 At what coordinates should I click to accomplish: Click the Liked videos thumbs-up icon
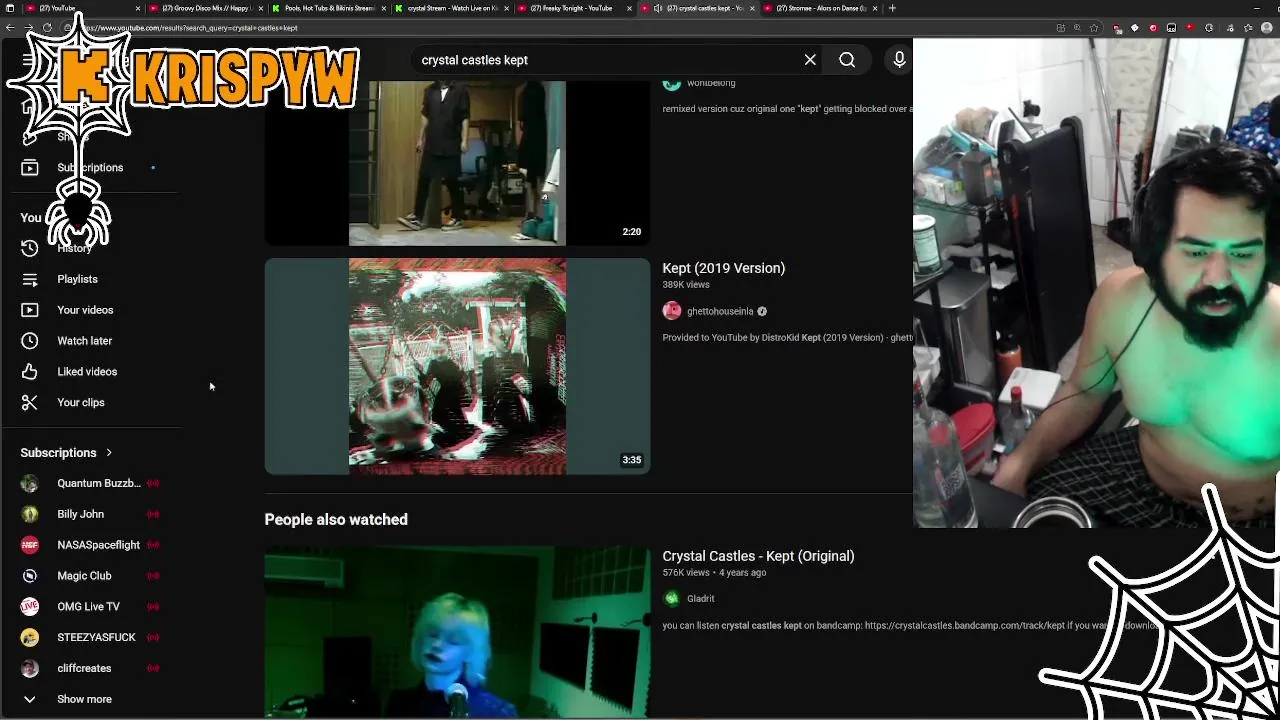(x=30, y=372)
